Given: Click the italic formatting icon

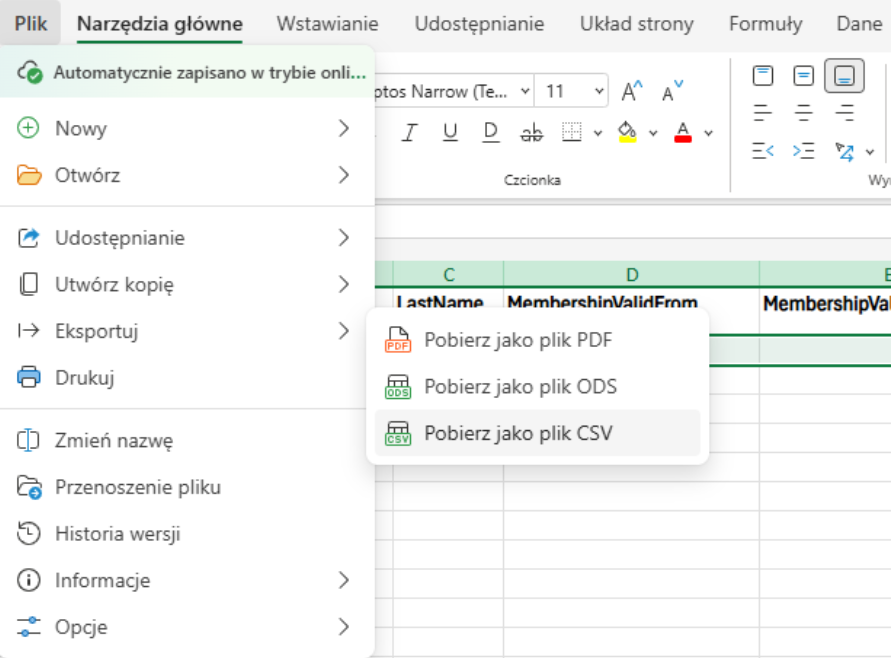Looking at the screenshot, I should pyautogui.click(x=408, y=132).
